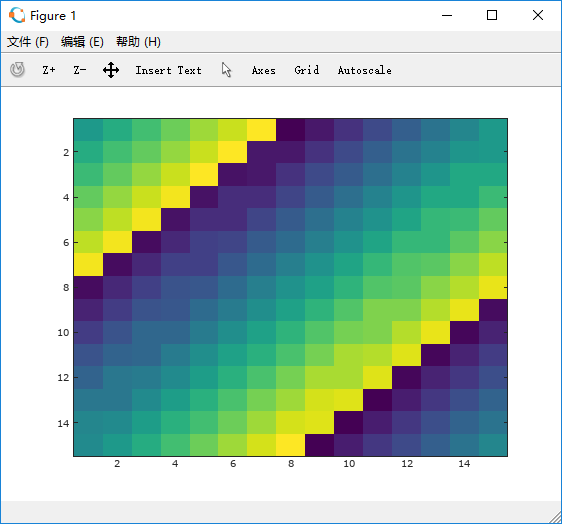Screen dimensions: 562x524
Task: Click x-axis tick label 14
Action: coord(464,463)
